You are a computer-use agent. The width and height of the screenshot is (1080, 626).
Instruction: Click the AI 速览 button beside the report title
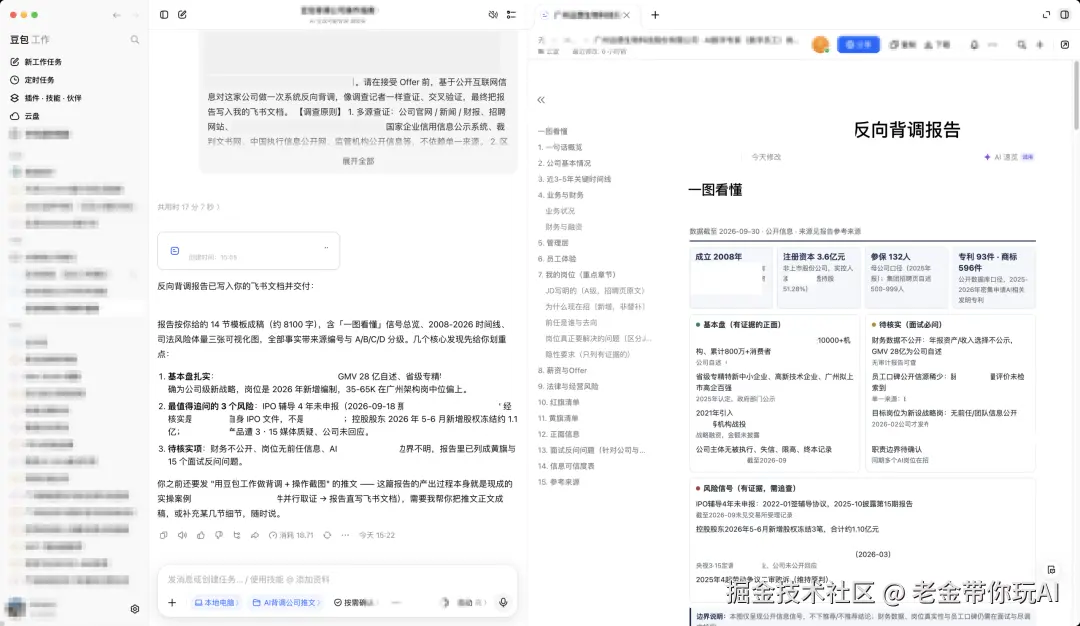click(1009, 157)
